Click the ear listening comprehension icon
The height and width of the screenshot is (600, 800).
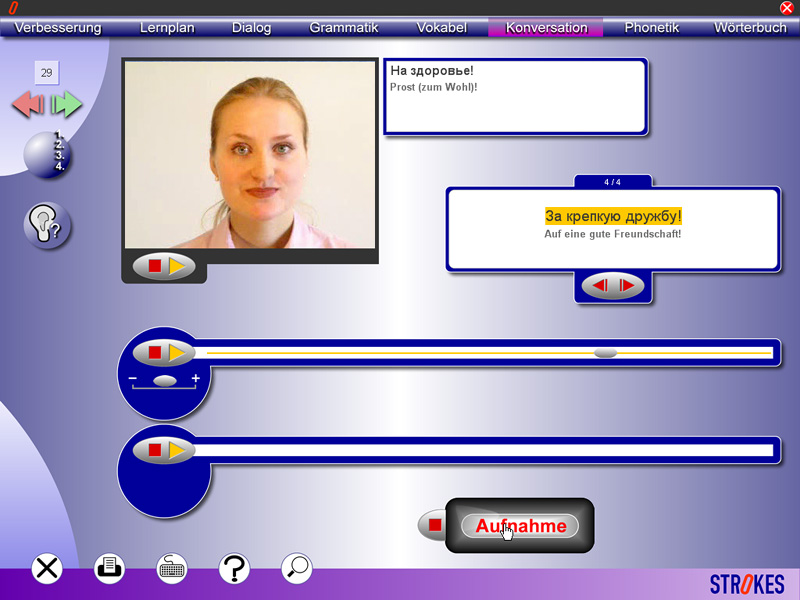pyautogui.click(x=47, y=226)
